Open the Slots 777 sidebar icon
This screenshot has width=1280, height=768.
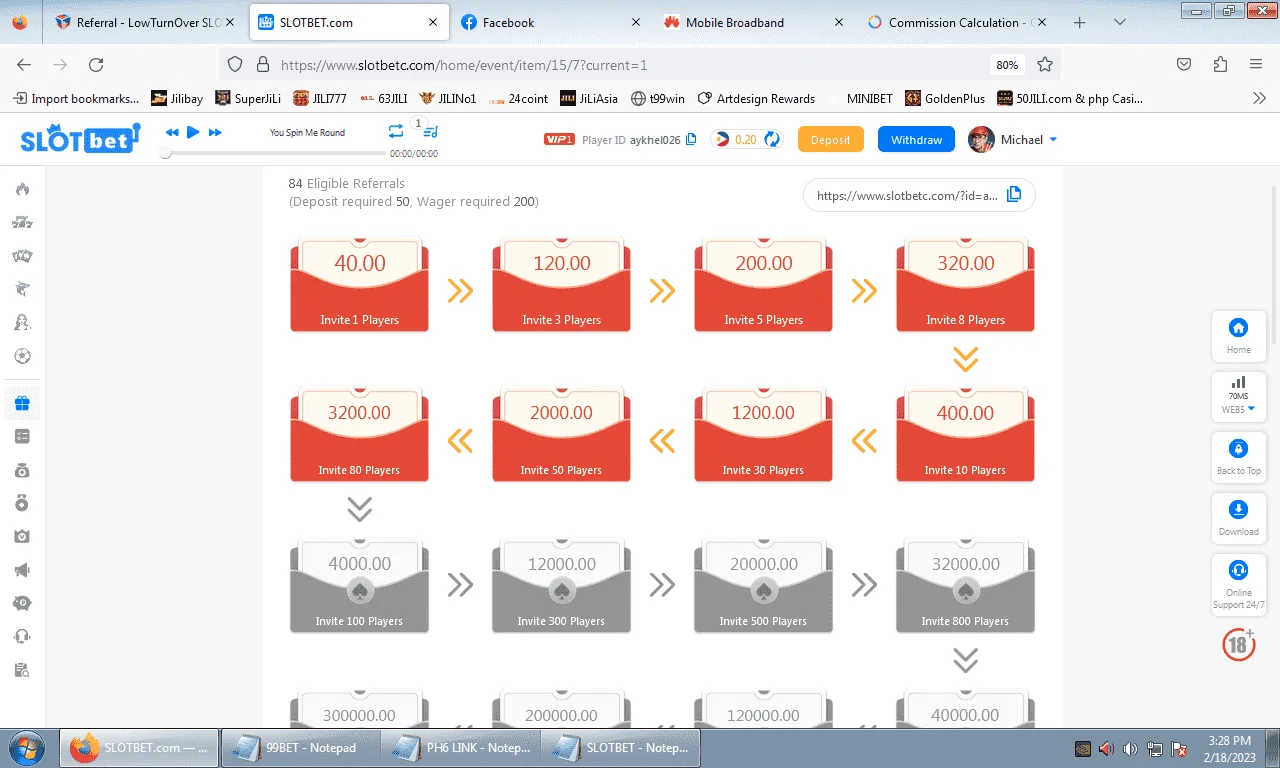[22, 223]
